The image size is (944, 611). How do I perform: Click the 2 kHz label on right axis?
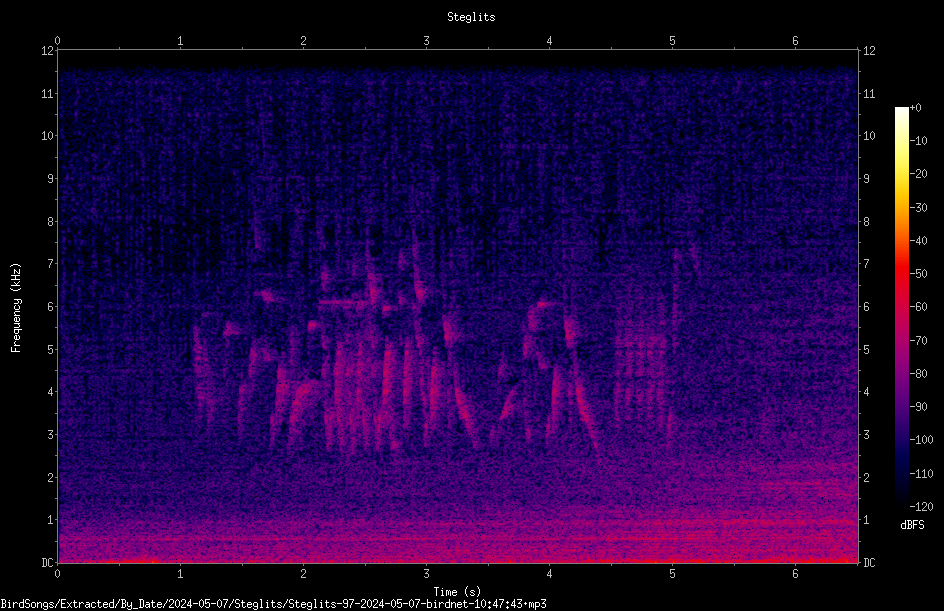click(x=866, y=477)
